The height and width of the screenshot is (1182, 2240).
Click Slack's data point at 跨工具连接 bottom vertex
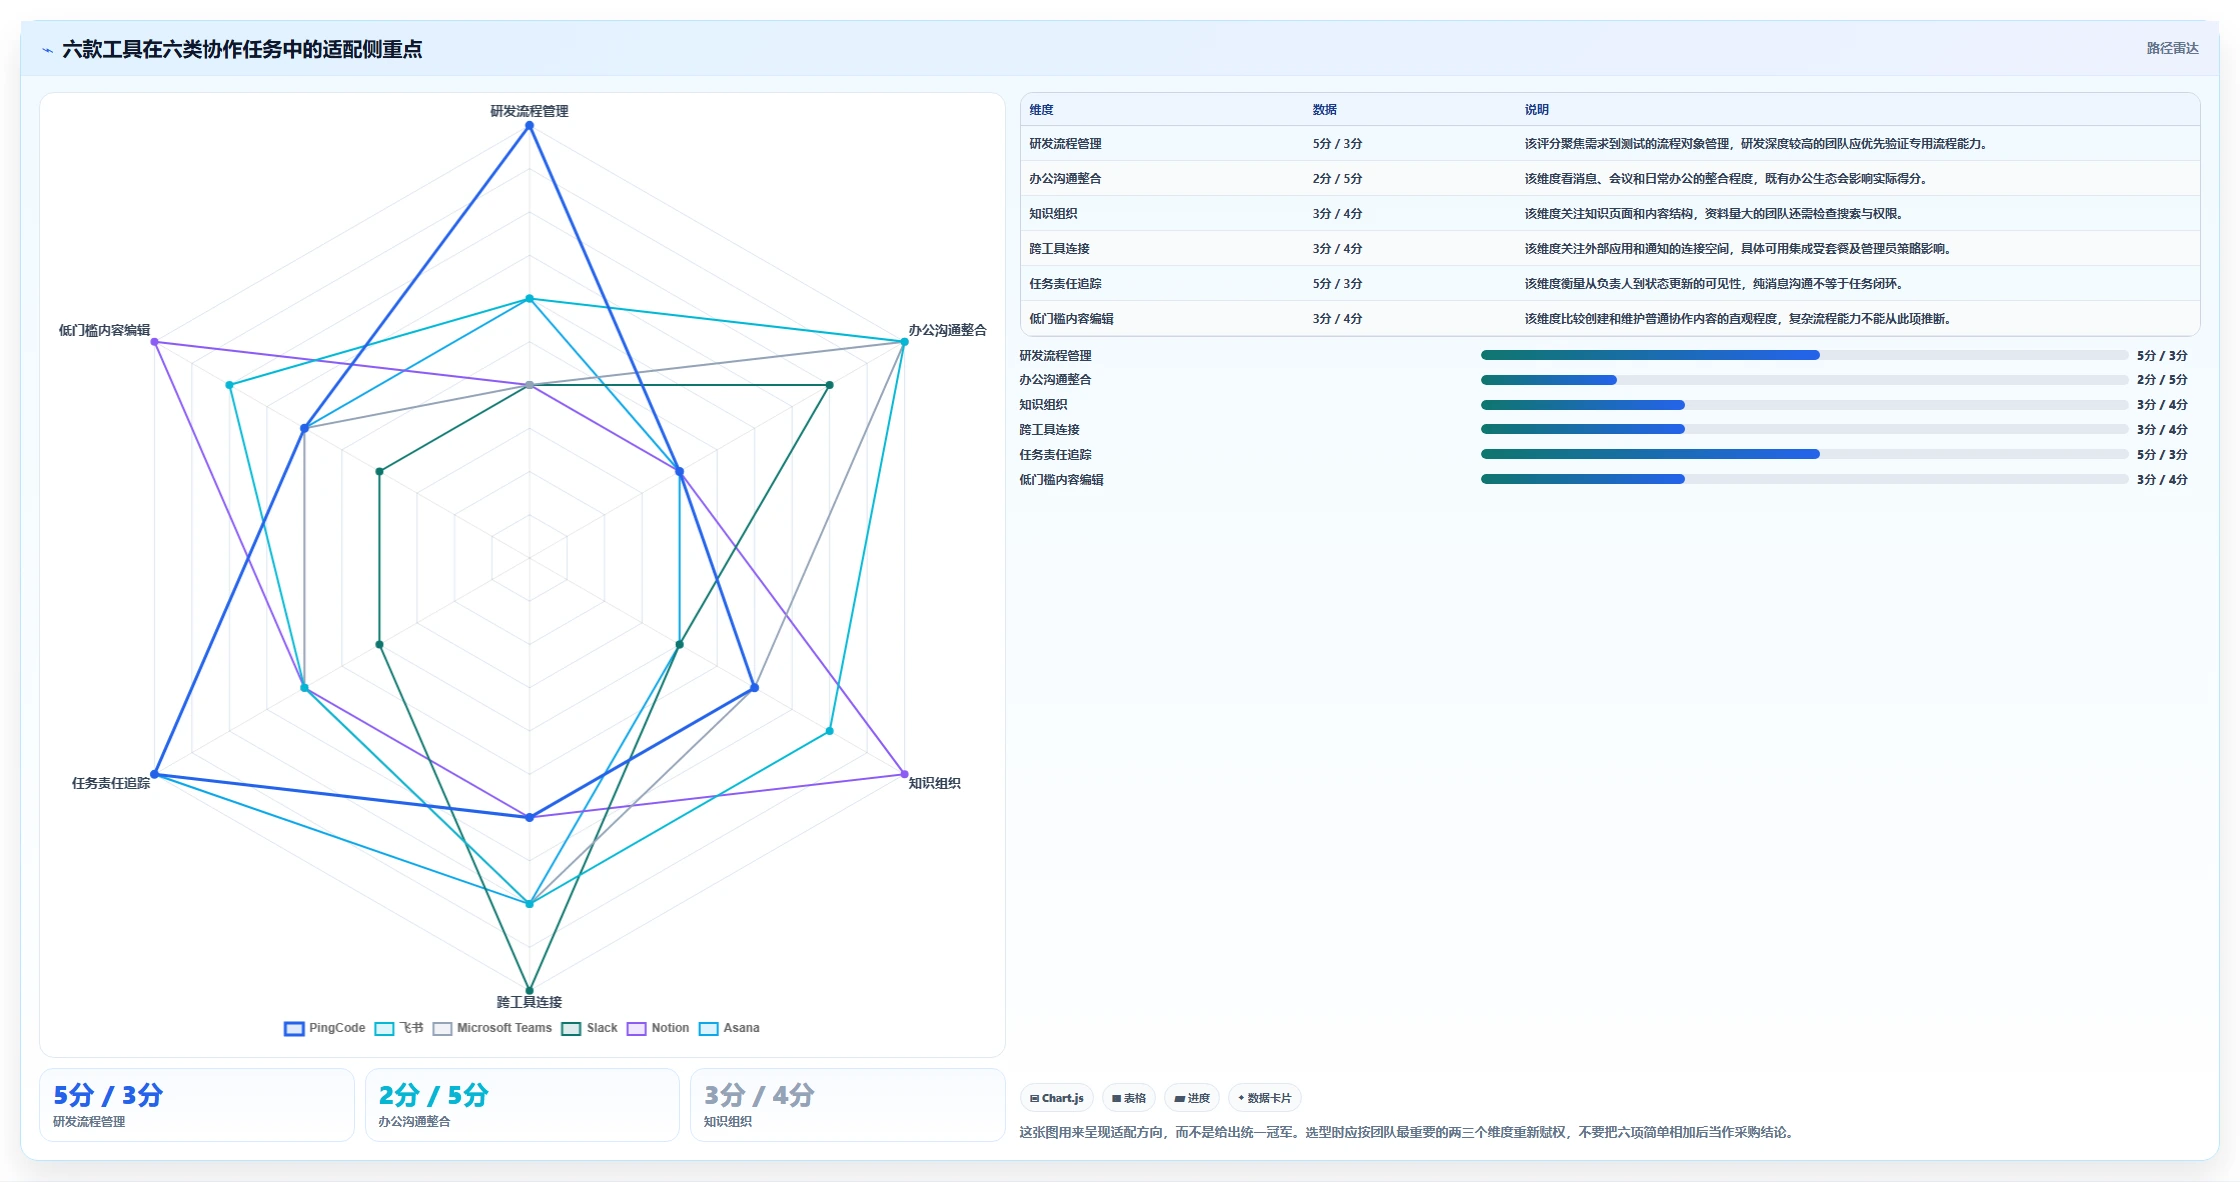point(529,991)
